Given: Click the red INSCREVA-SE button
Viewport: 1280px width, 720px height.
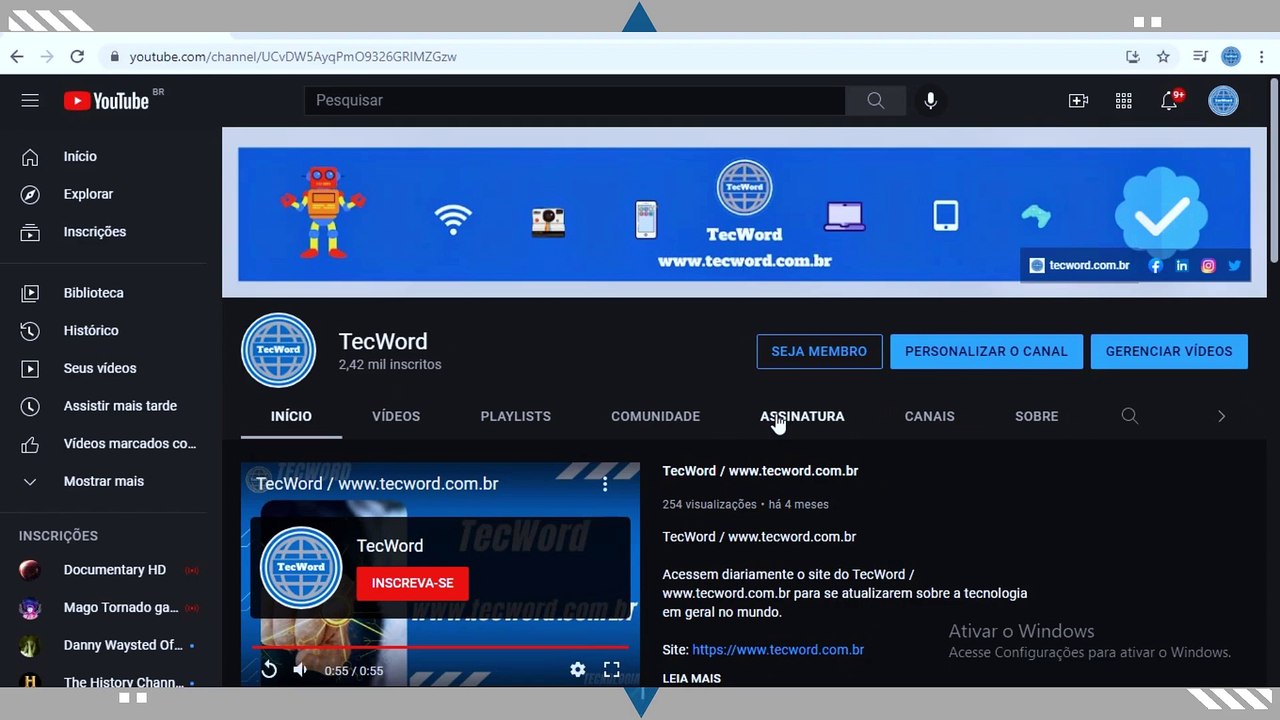Looking at the screenshot, I should pos(412,583).
